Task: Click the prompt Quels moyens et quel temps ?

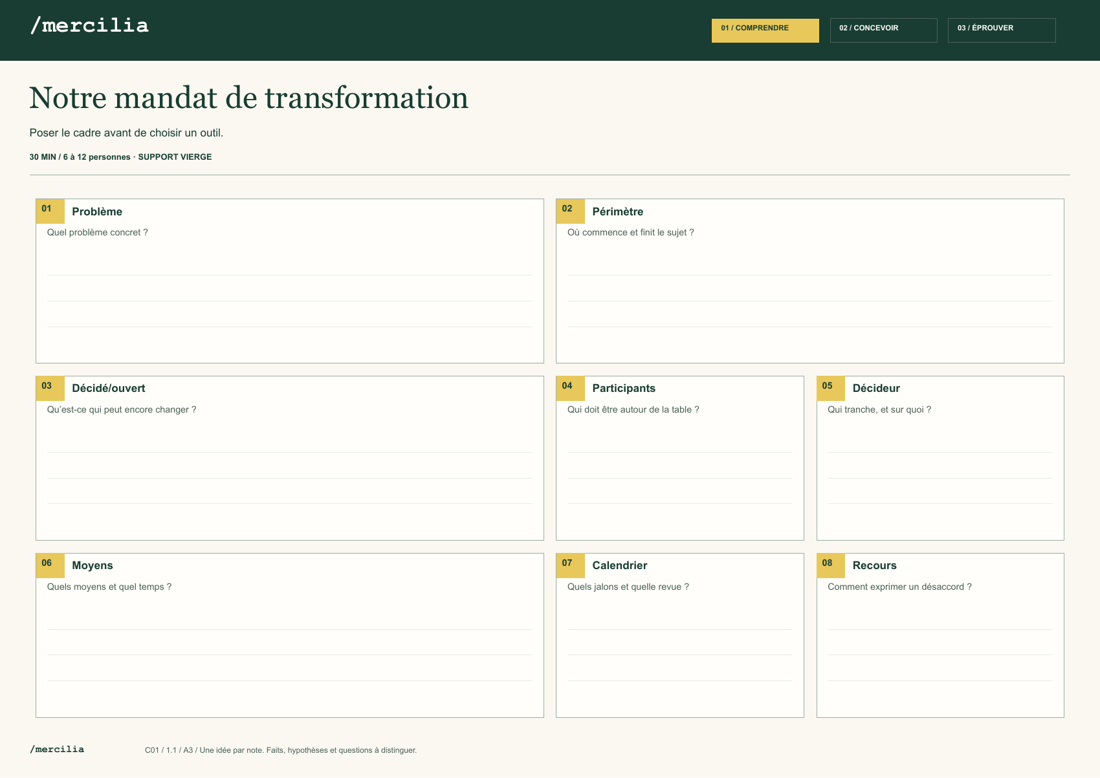Action: coord(109,587)
